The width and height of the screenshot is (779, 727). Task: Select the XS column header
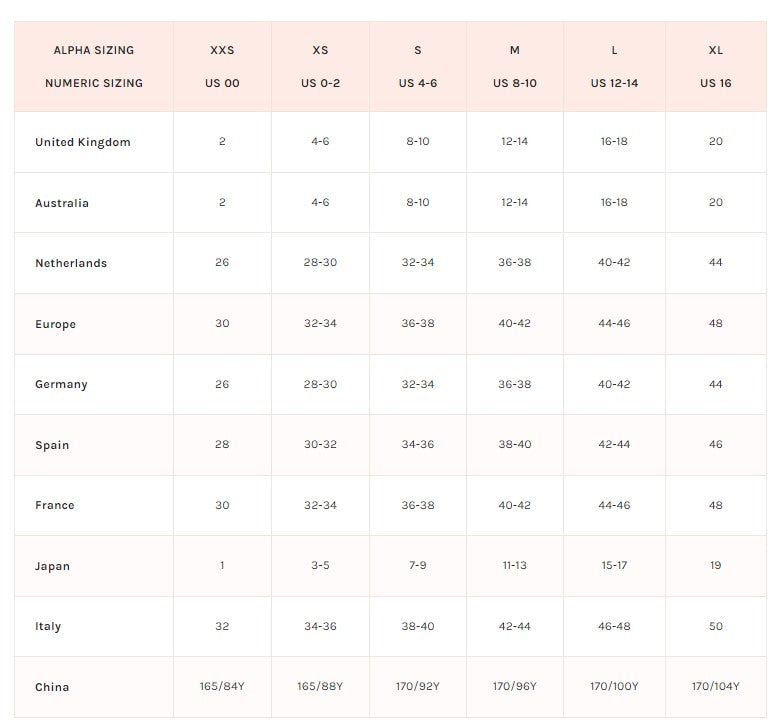pyautogui.click(x=320, y=50)
